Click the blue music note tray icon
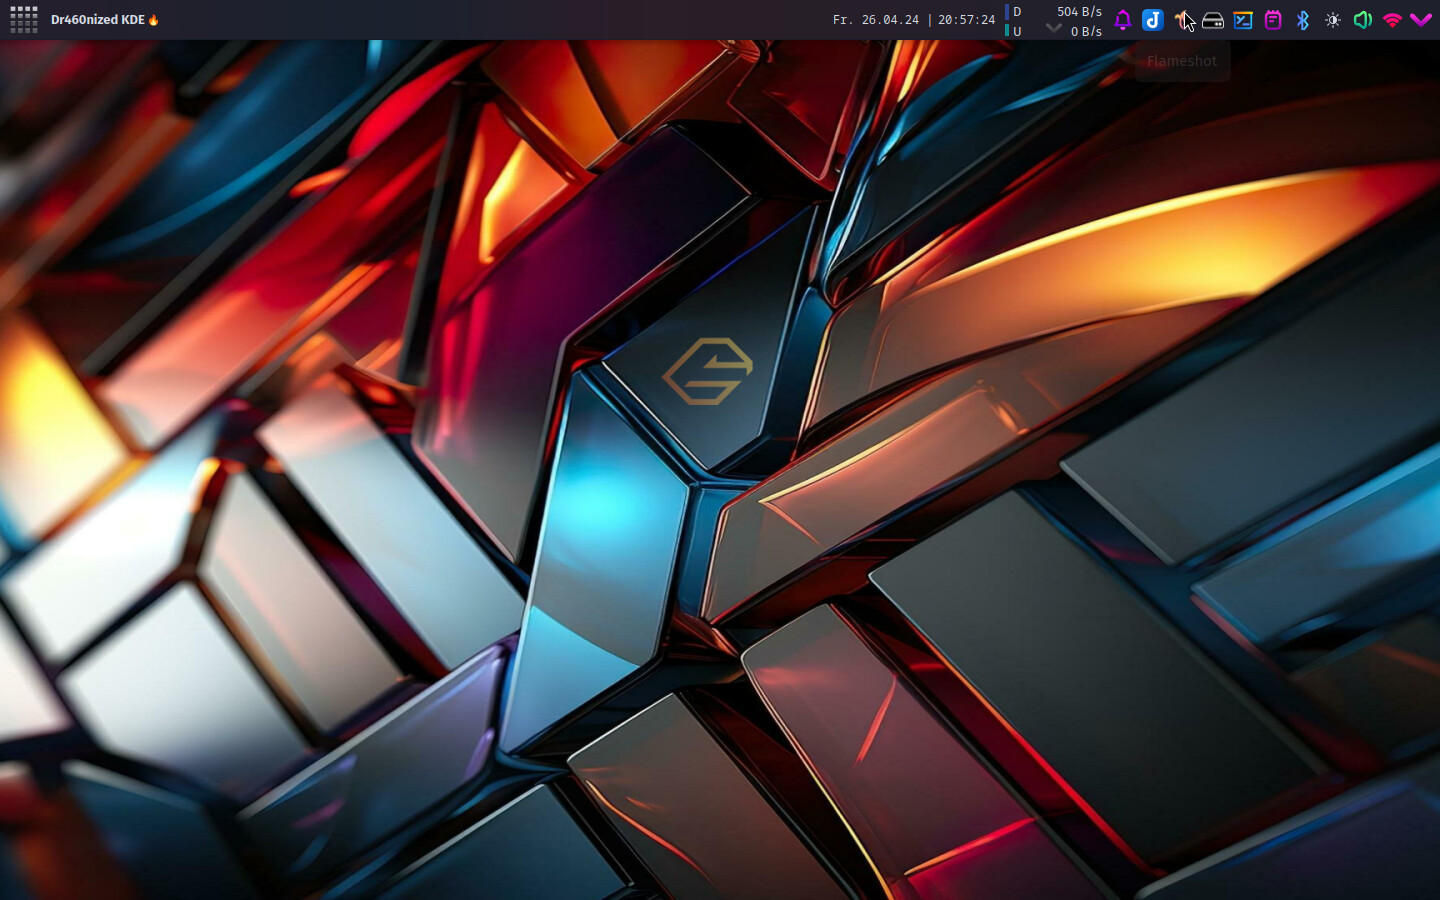This screenshot has width=1440, height=900. click(x=1153, y=20)
